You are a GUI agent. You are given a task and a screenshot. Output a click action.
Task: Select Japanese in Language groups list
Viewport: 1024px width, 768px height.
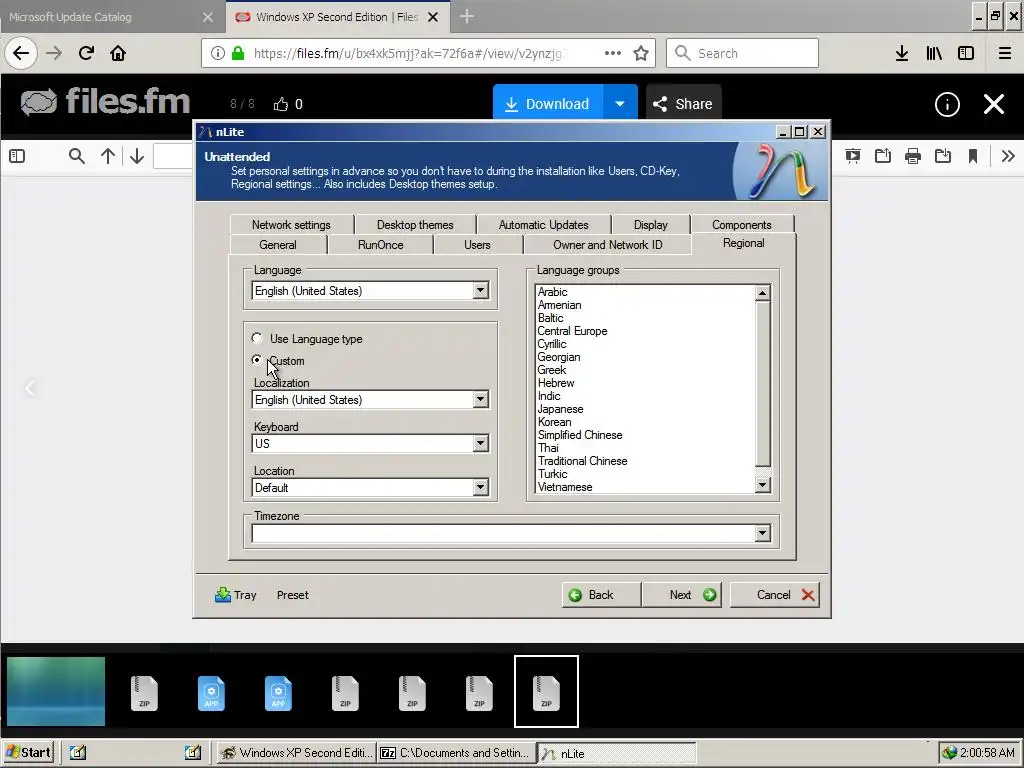pos(560,409)
